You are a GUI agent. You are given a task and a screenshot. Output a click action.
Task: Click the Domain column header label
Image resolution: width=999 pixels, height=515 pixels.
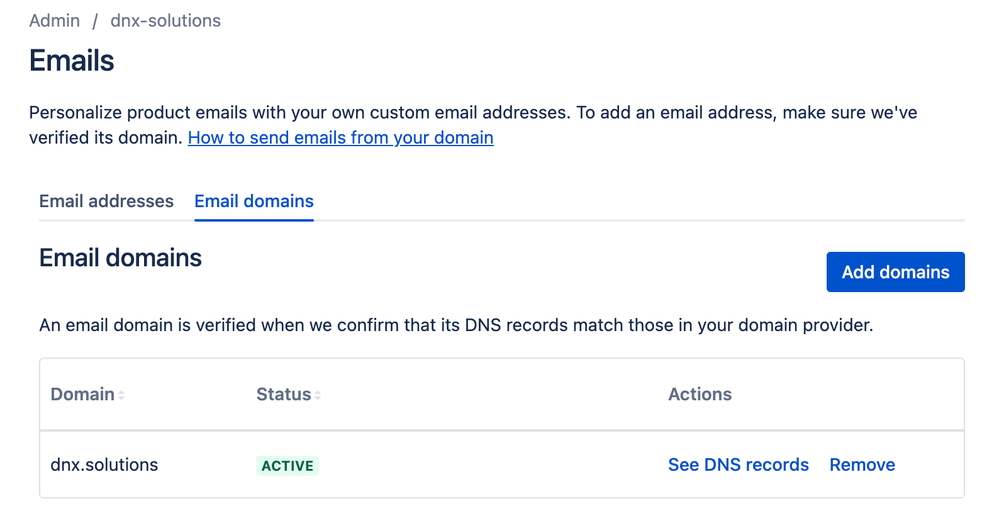82,394
